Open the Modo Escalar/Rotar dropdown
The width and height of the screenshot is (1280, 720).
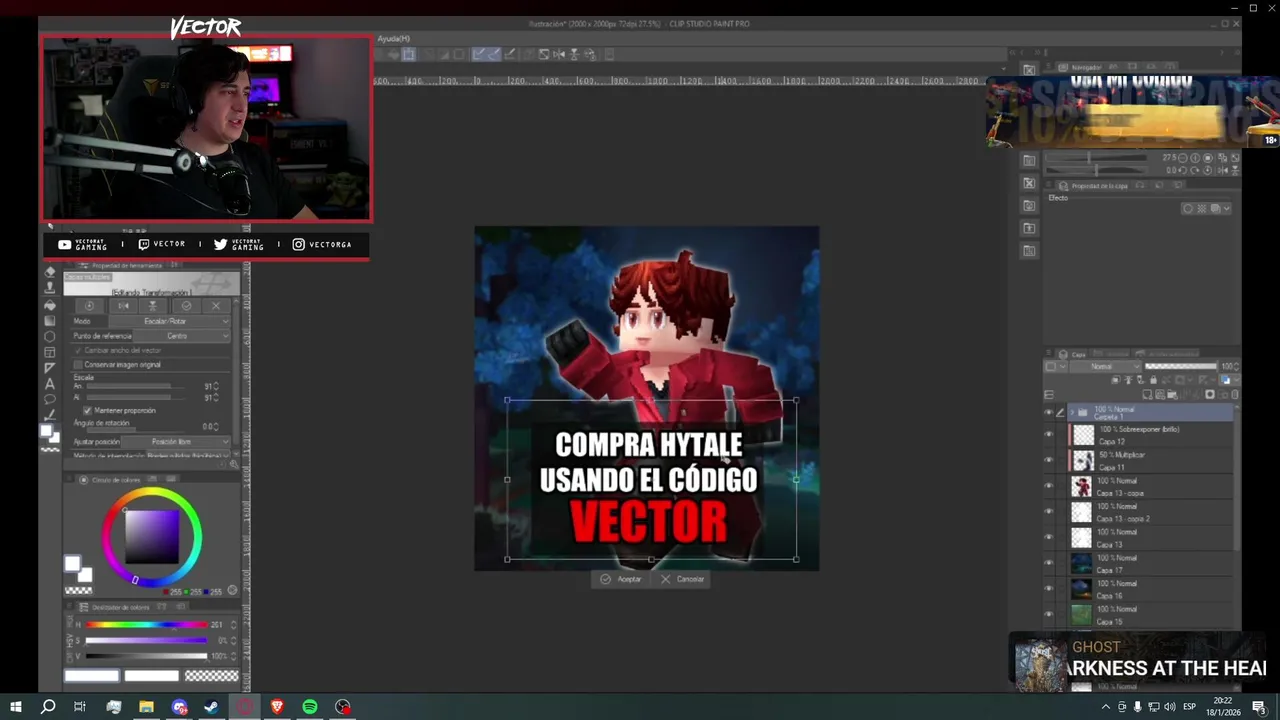tap(170, 321)
